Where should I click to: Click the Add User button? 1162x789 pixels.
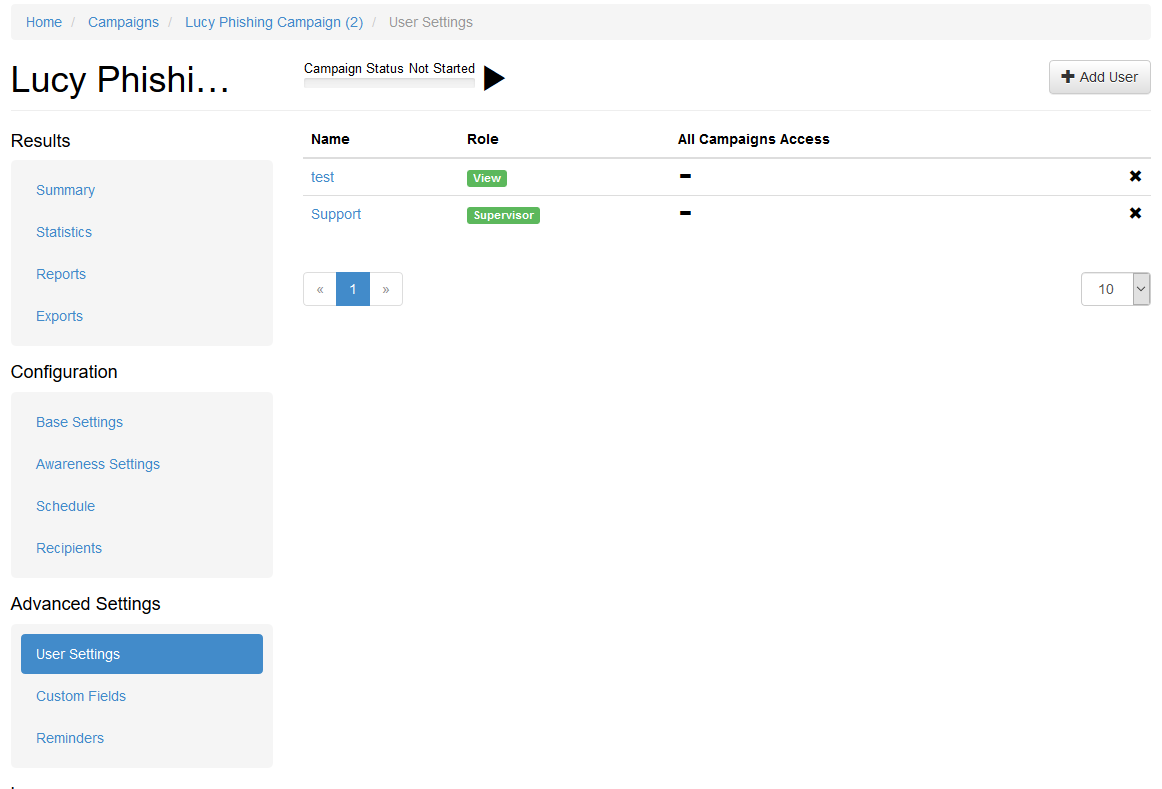pos(1099,77)
